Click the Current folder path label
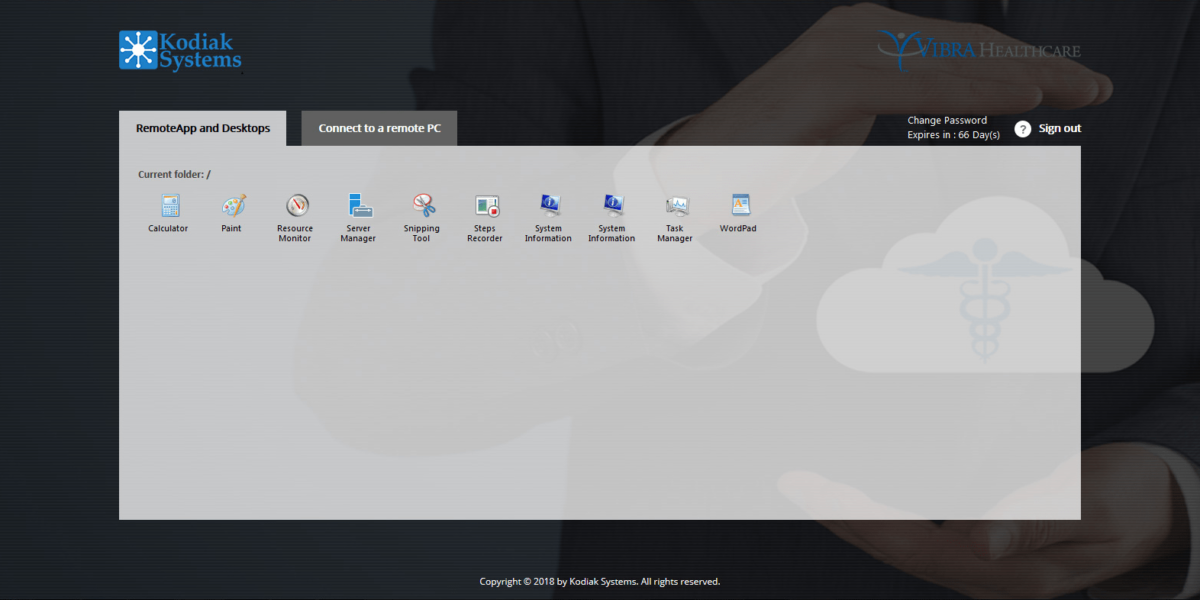The height and width of the screenshot is (600, 1200). pos(174,175)
